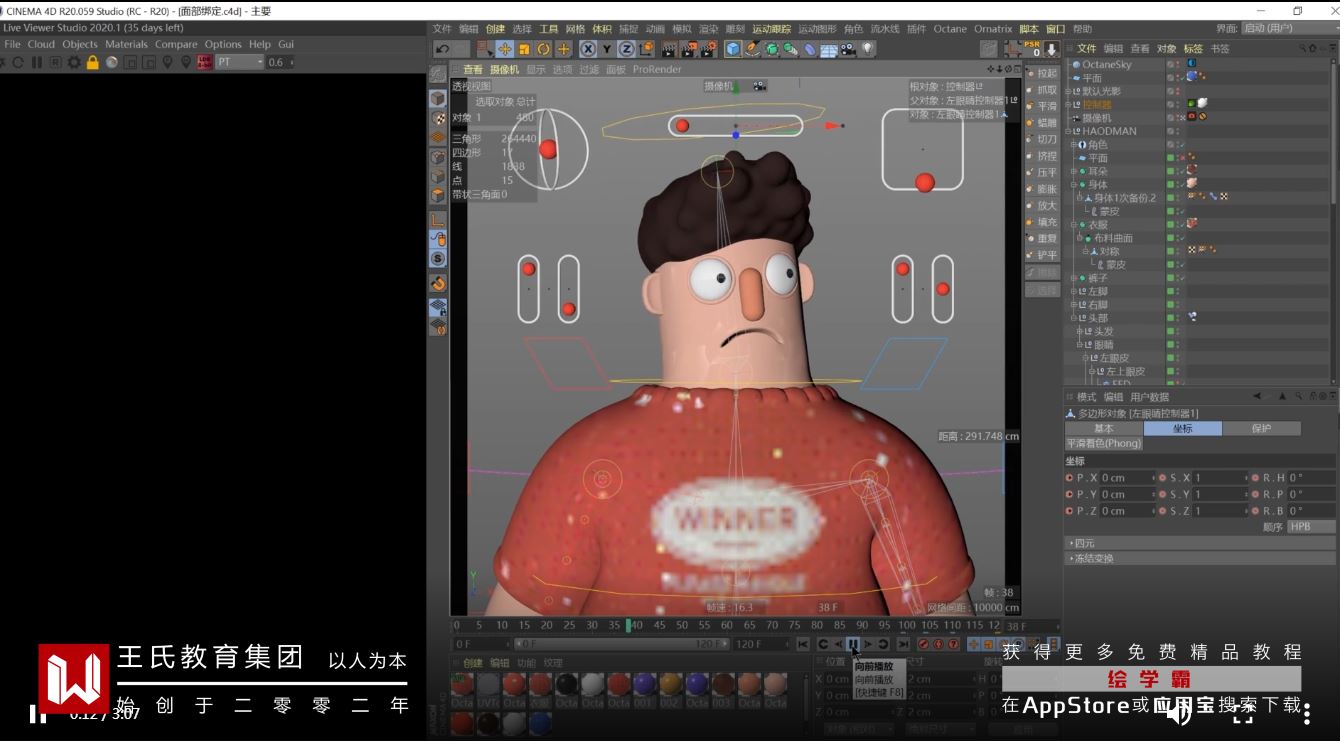
Task: Click the Light bulb icon in toolbar
Action: (x=867, y=49)
